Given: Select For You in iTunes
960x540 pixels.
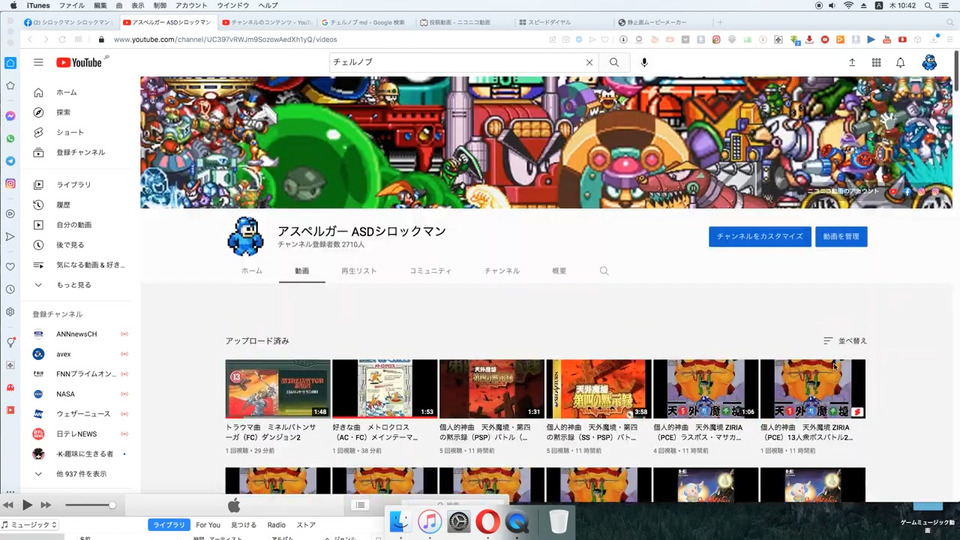Looking at the screenshot, I should click(208, 525).
